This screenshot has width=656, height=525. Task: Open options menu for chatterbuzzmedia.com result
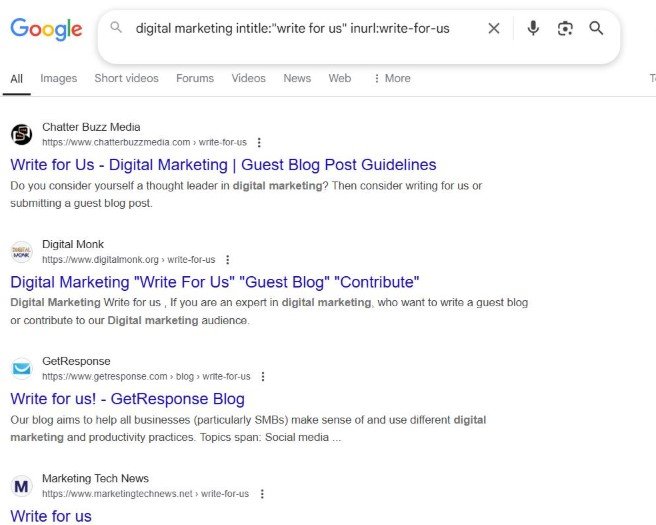click(x=259, y=143)
